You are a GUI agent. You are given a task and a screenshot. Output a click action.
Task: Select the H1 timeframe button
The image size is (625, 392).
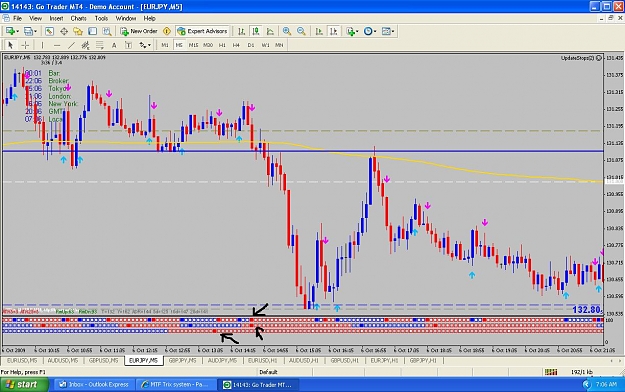coord(222,45)
